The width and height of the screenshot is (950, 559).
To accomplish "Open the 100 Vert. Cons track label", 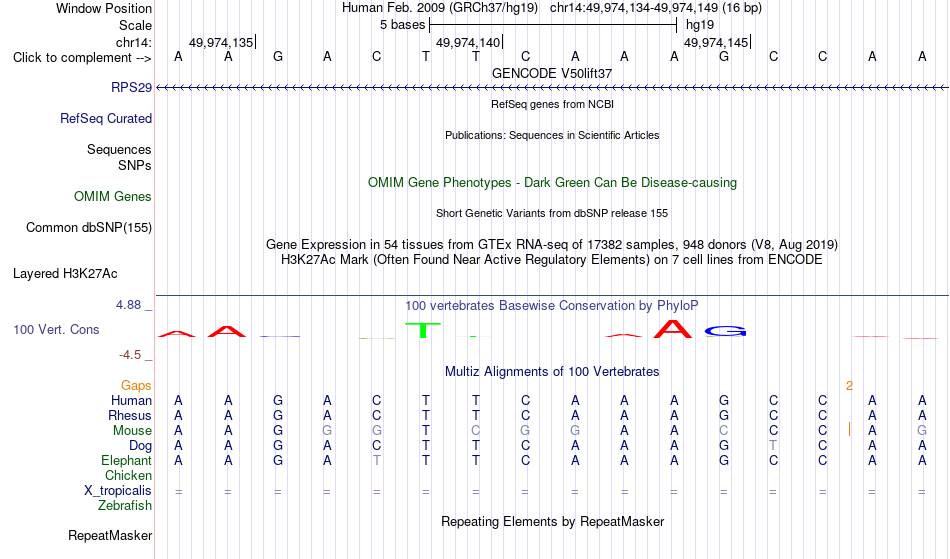I will [x=56, y=329].
